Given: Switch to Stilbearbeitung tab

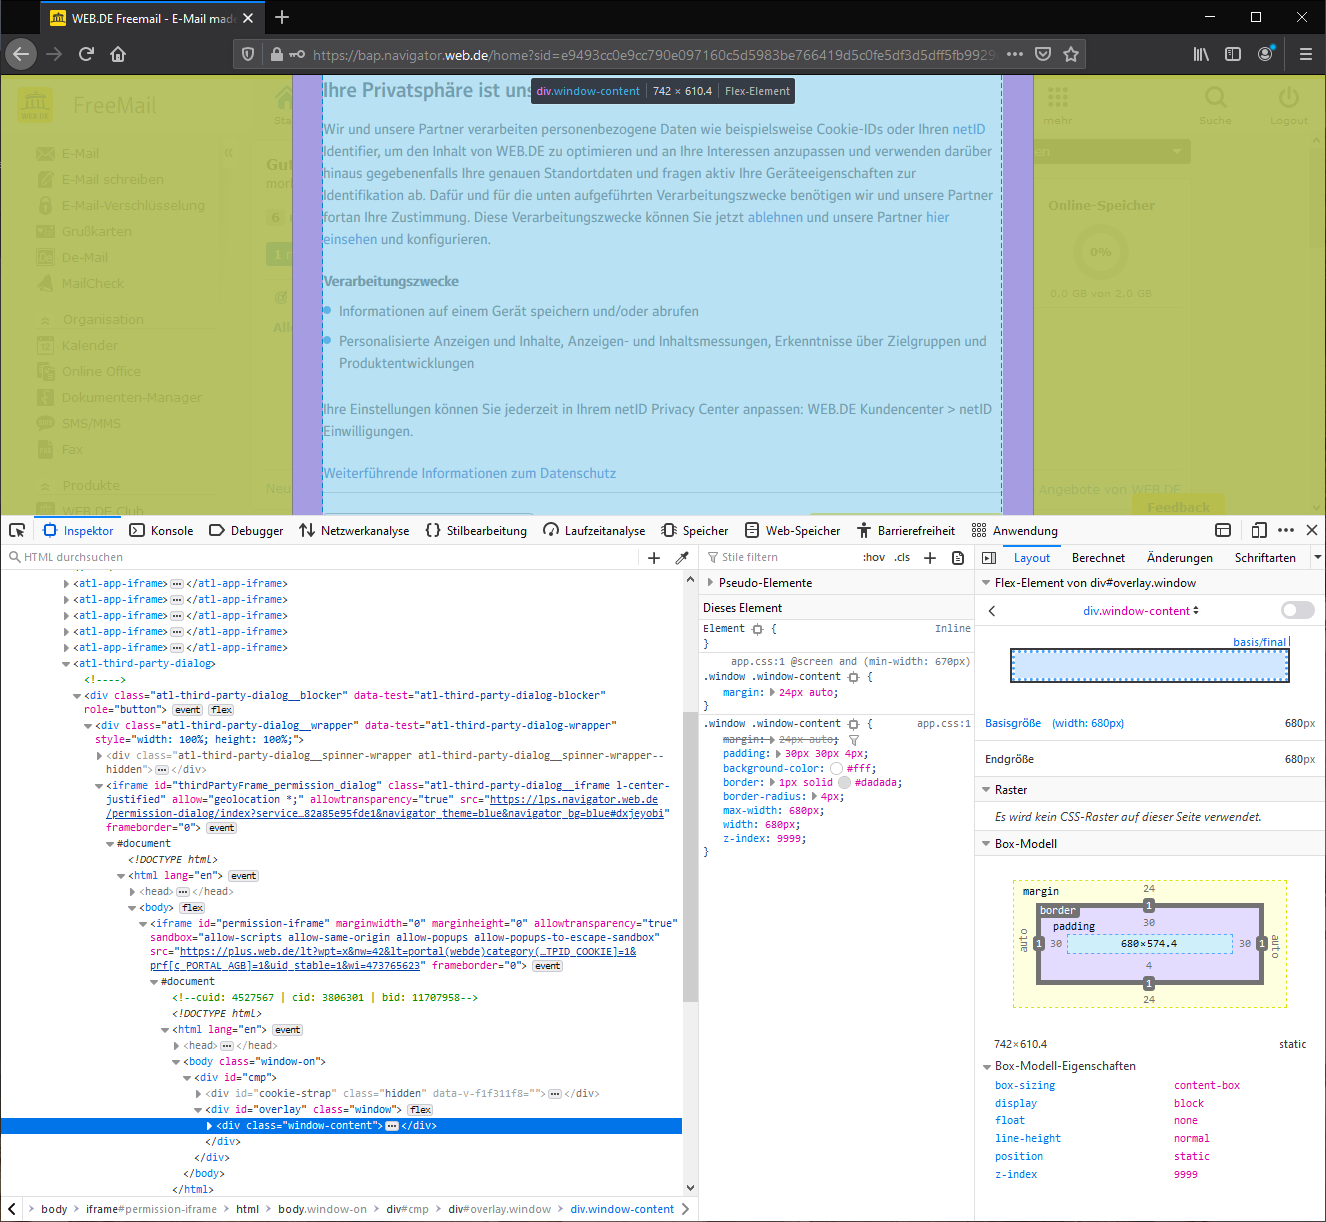Looking at the screenshot, I should click(x=476, y=530).
